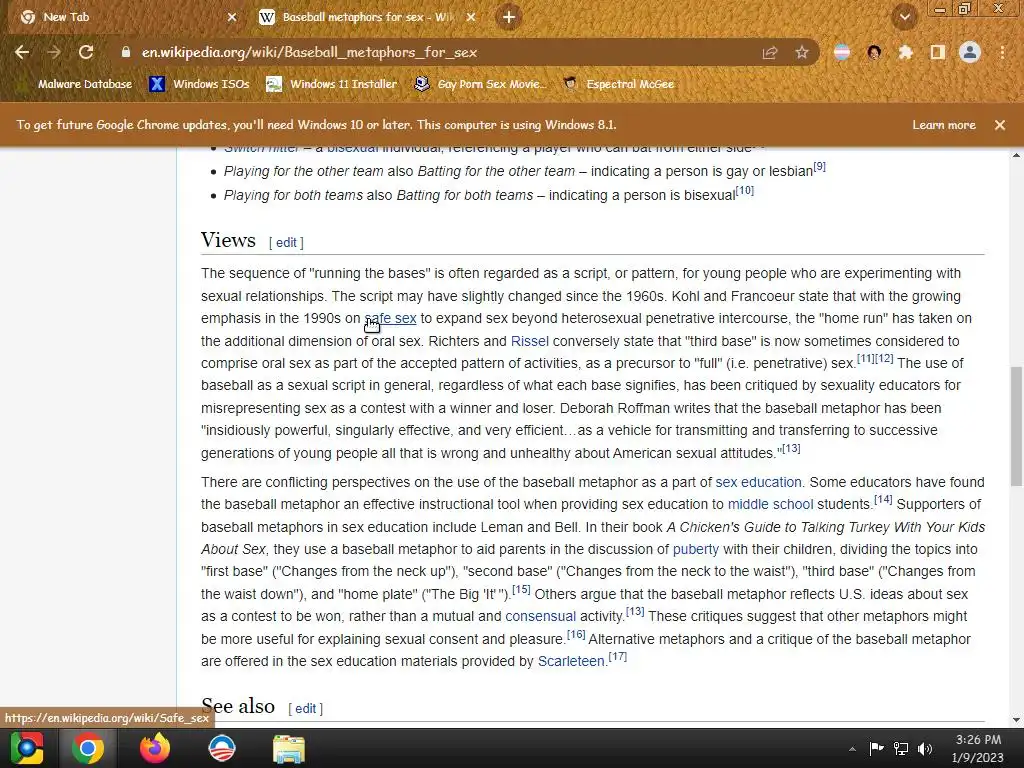The height and width of the screenshot is (768, 1024).
Task: Jump to citation 9
Action: click(x=820, y=167)
